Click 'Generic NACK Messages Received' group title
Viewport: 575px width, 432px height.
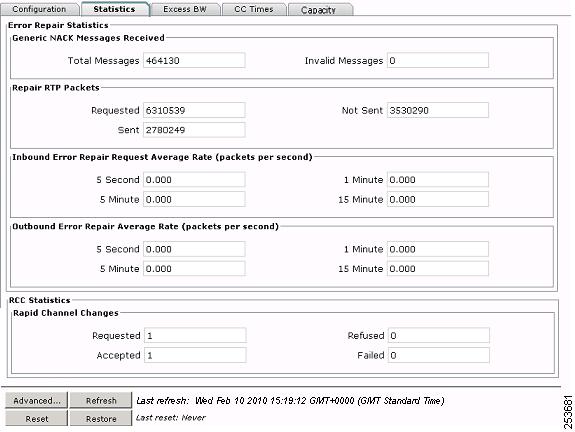click(88, 38)
